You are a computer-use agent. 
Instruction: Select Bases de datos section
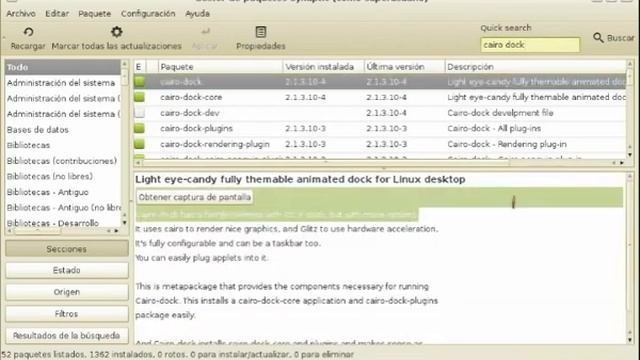pyautogui.click(x=63, y=130)
